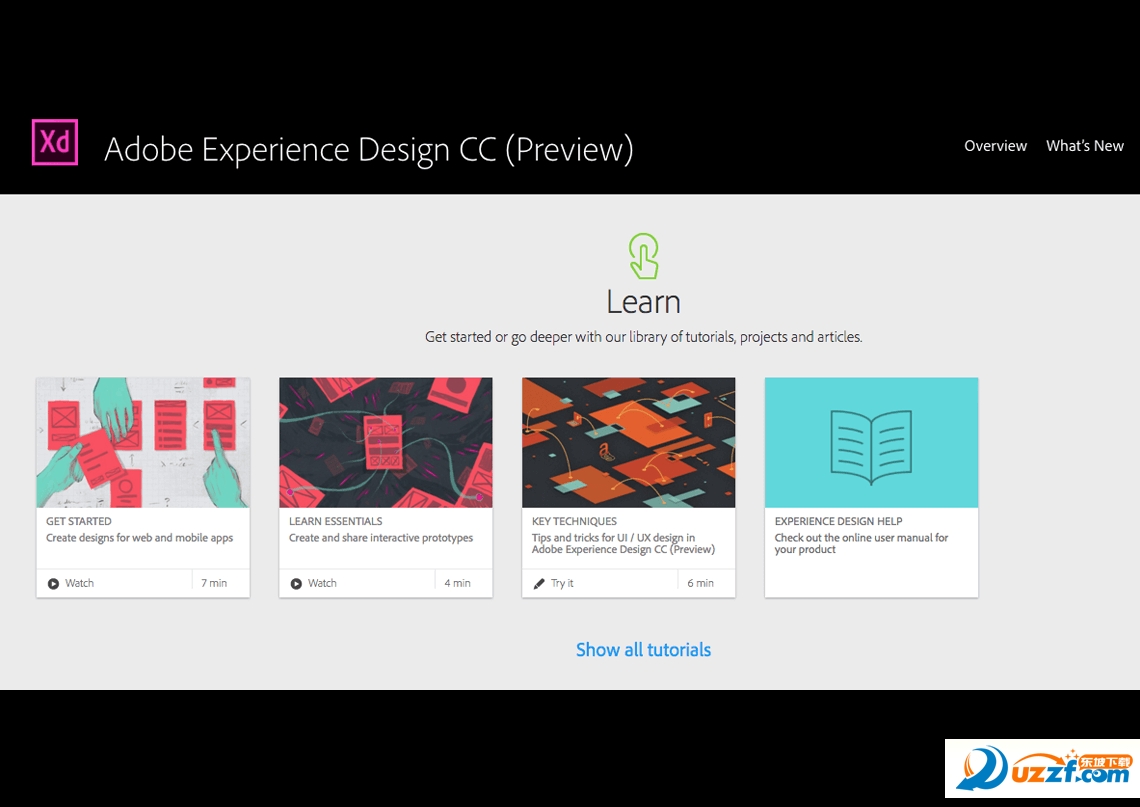
Task: Open the Learn Essentials tutorial thumbnail
Action: coord(386,443)
